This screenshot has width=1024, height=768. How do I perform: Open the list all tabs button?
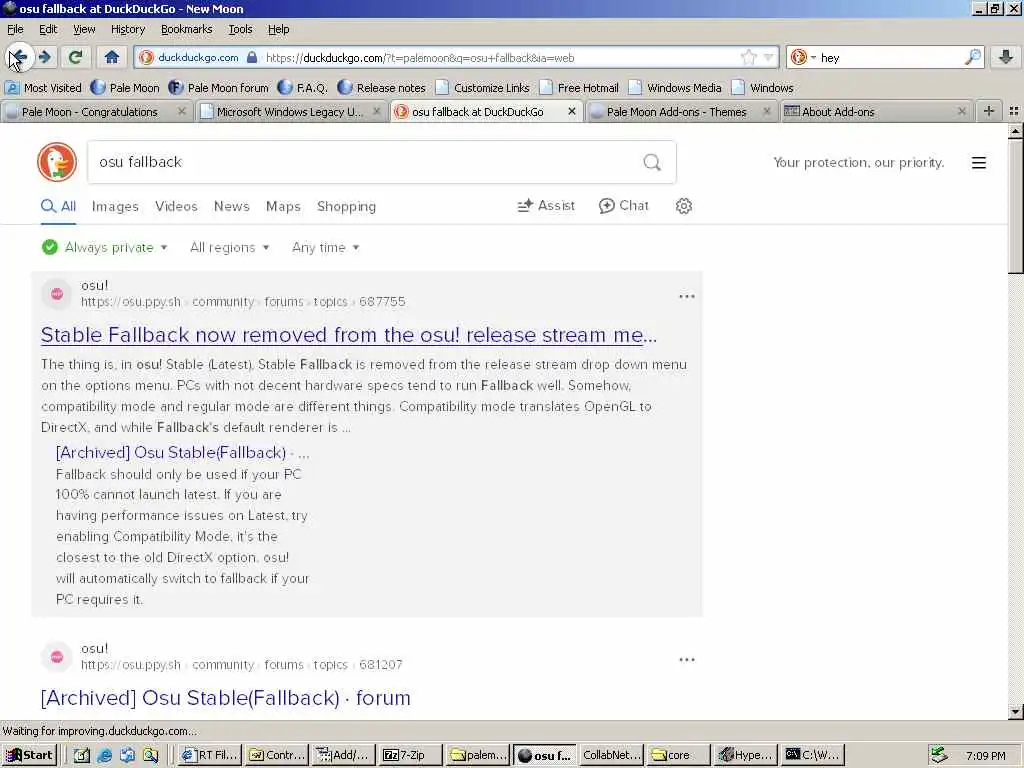click(1014, 112)
